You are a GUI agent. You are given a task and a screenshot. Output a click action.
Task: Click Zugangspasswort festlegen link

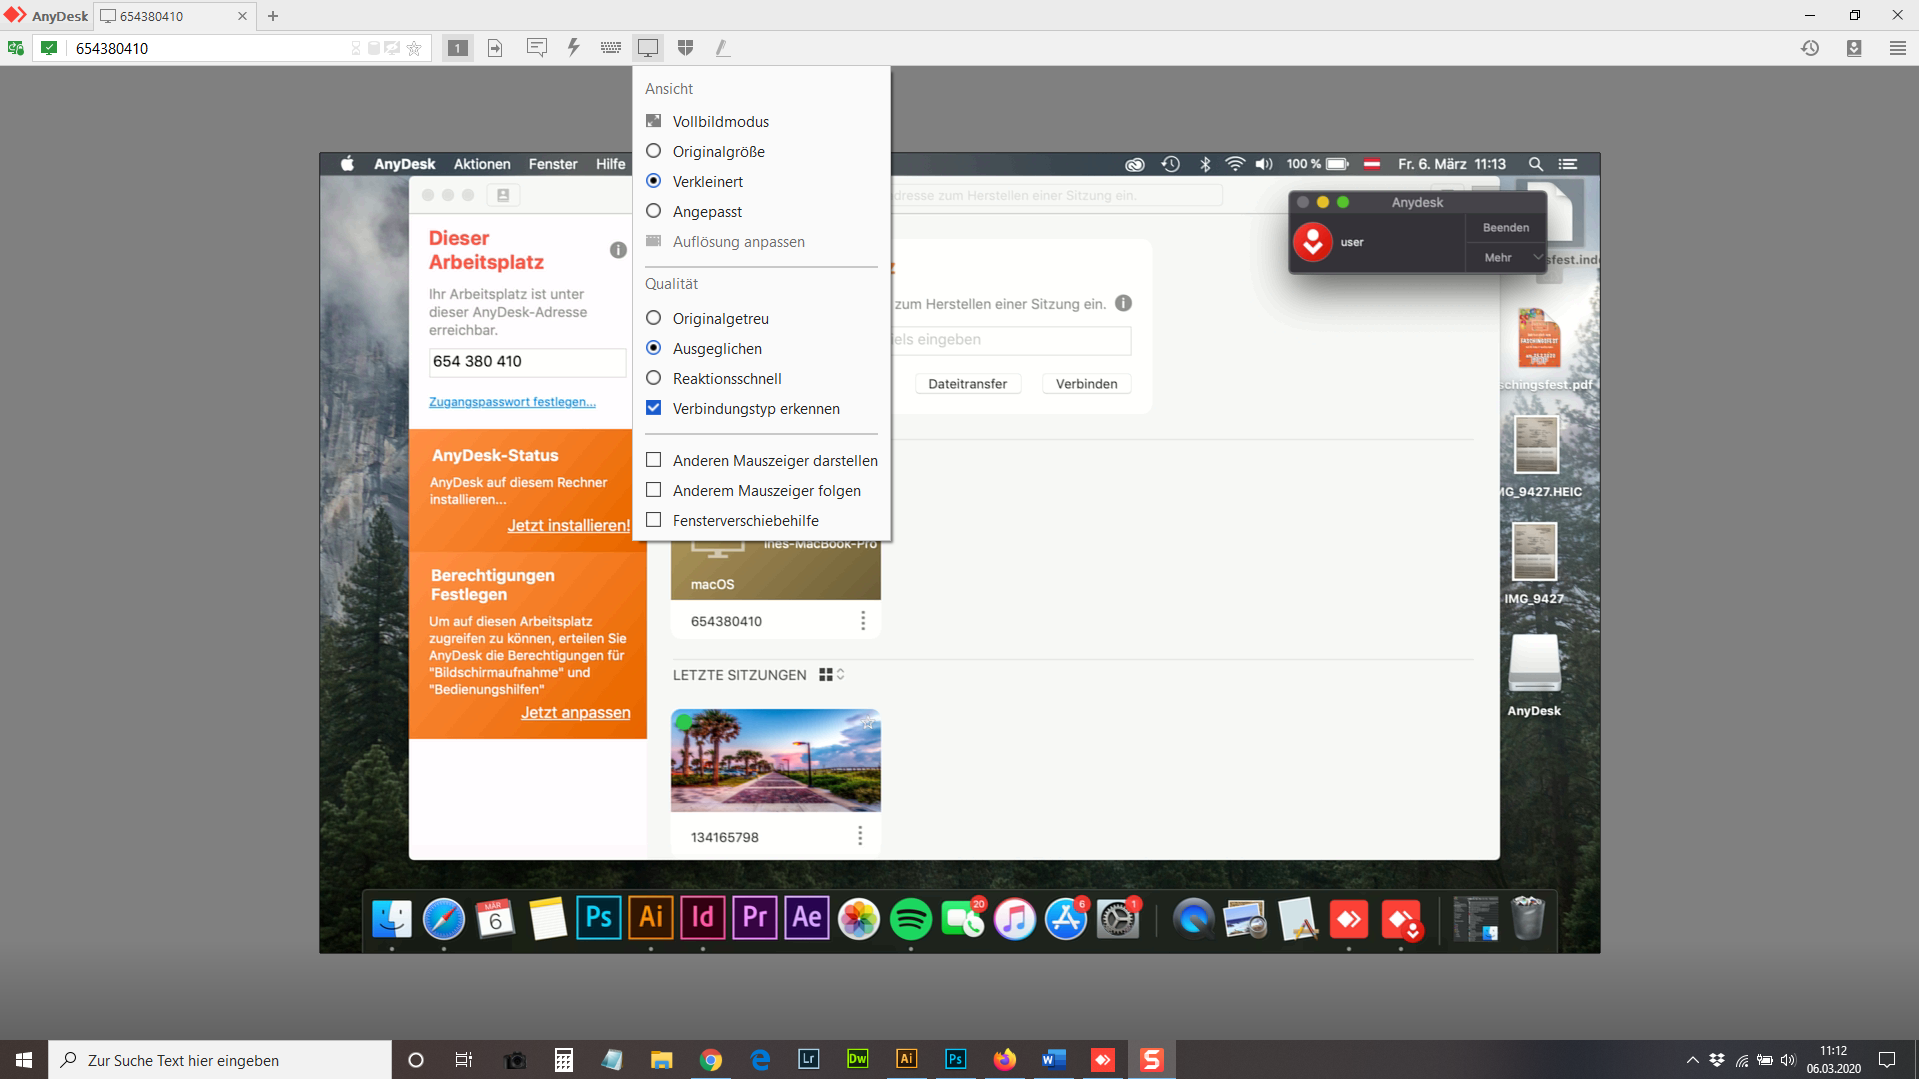512,402
